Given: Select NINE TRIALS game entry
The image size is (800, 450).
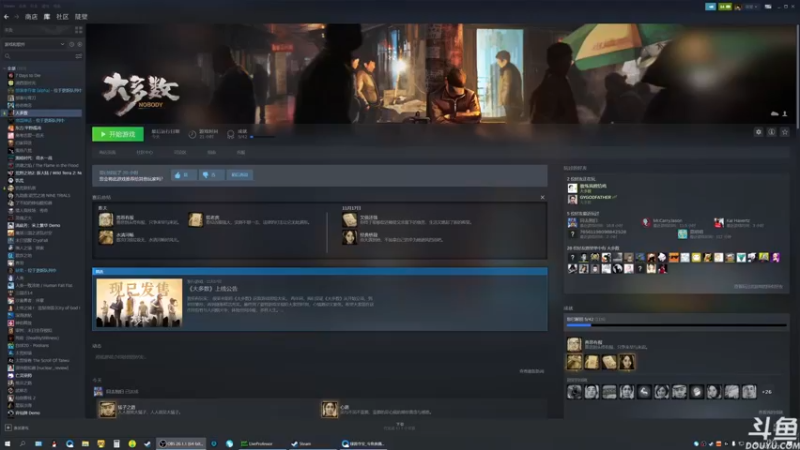Looking at the screenshot, I should (42, 195).
